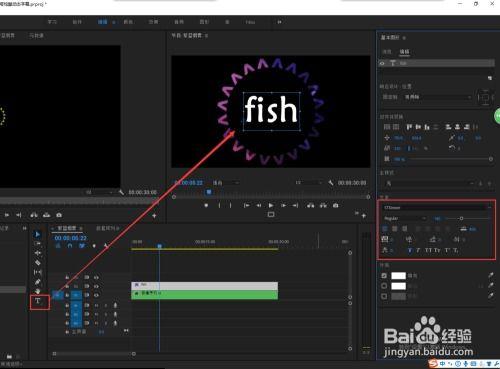Image resolution: width=500 pixels, height=369 pixels.
Task: Open the Regular font style dropdown
Action: click(x=405, y=218)
